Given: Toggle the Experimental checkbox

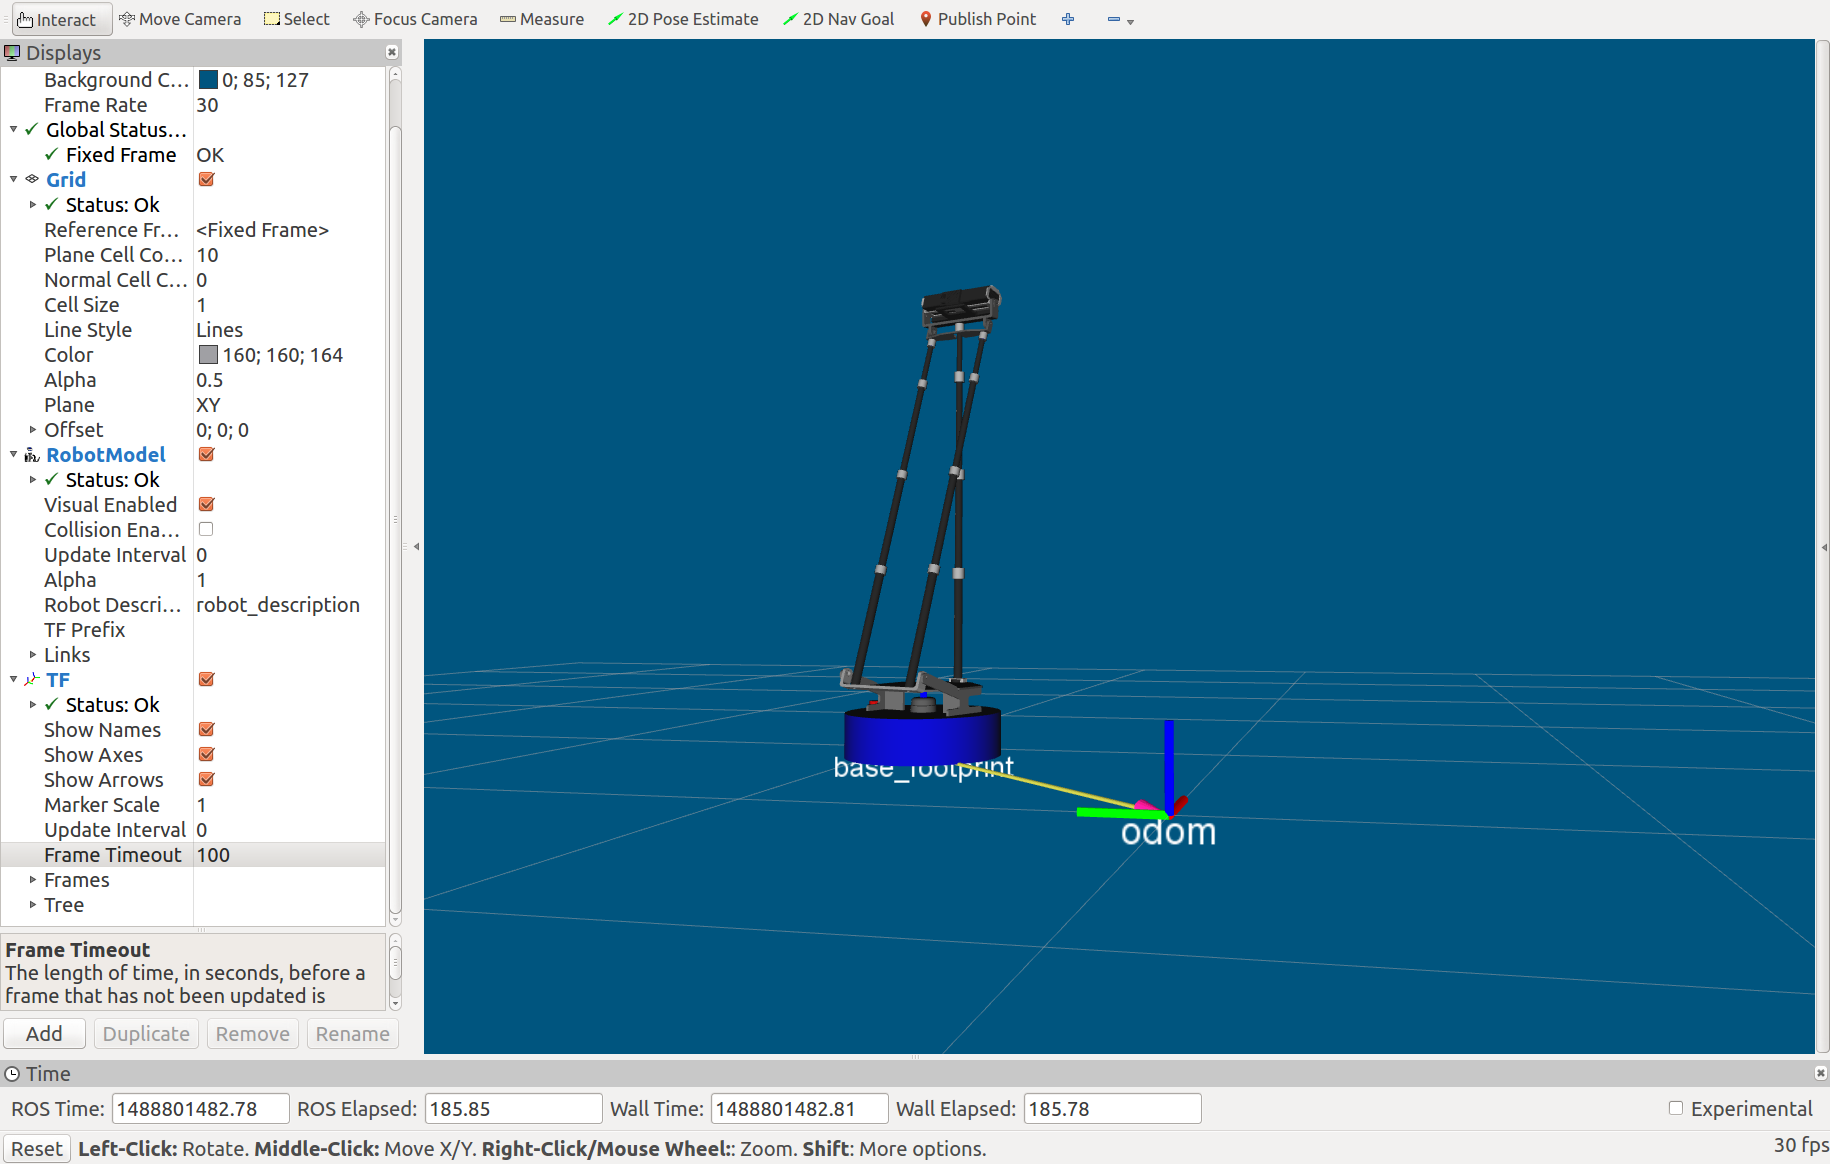Looking at the screenshot, I should [1676, 1108].
